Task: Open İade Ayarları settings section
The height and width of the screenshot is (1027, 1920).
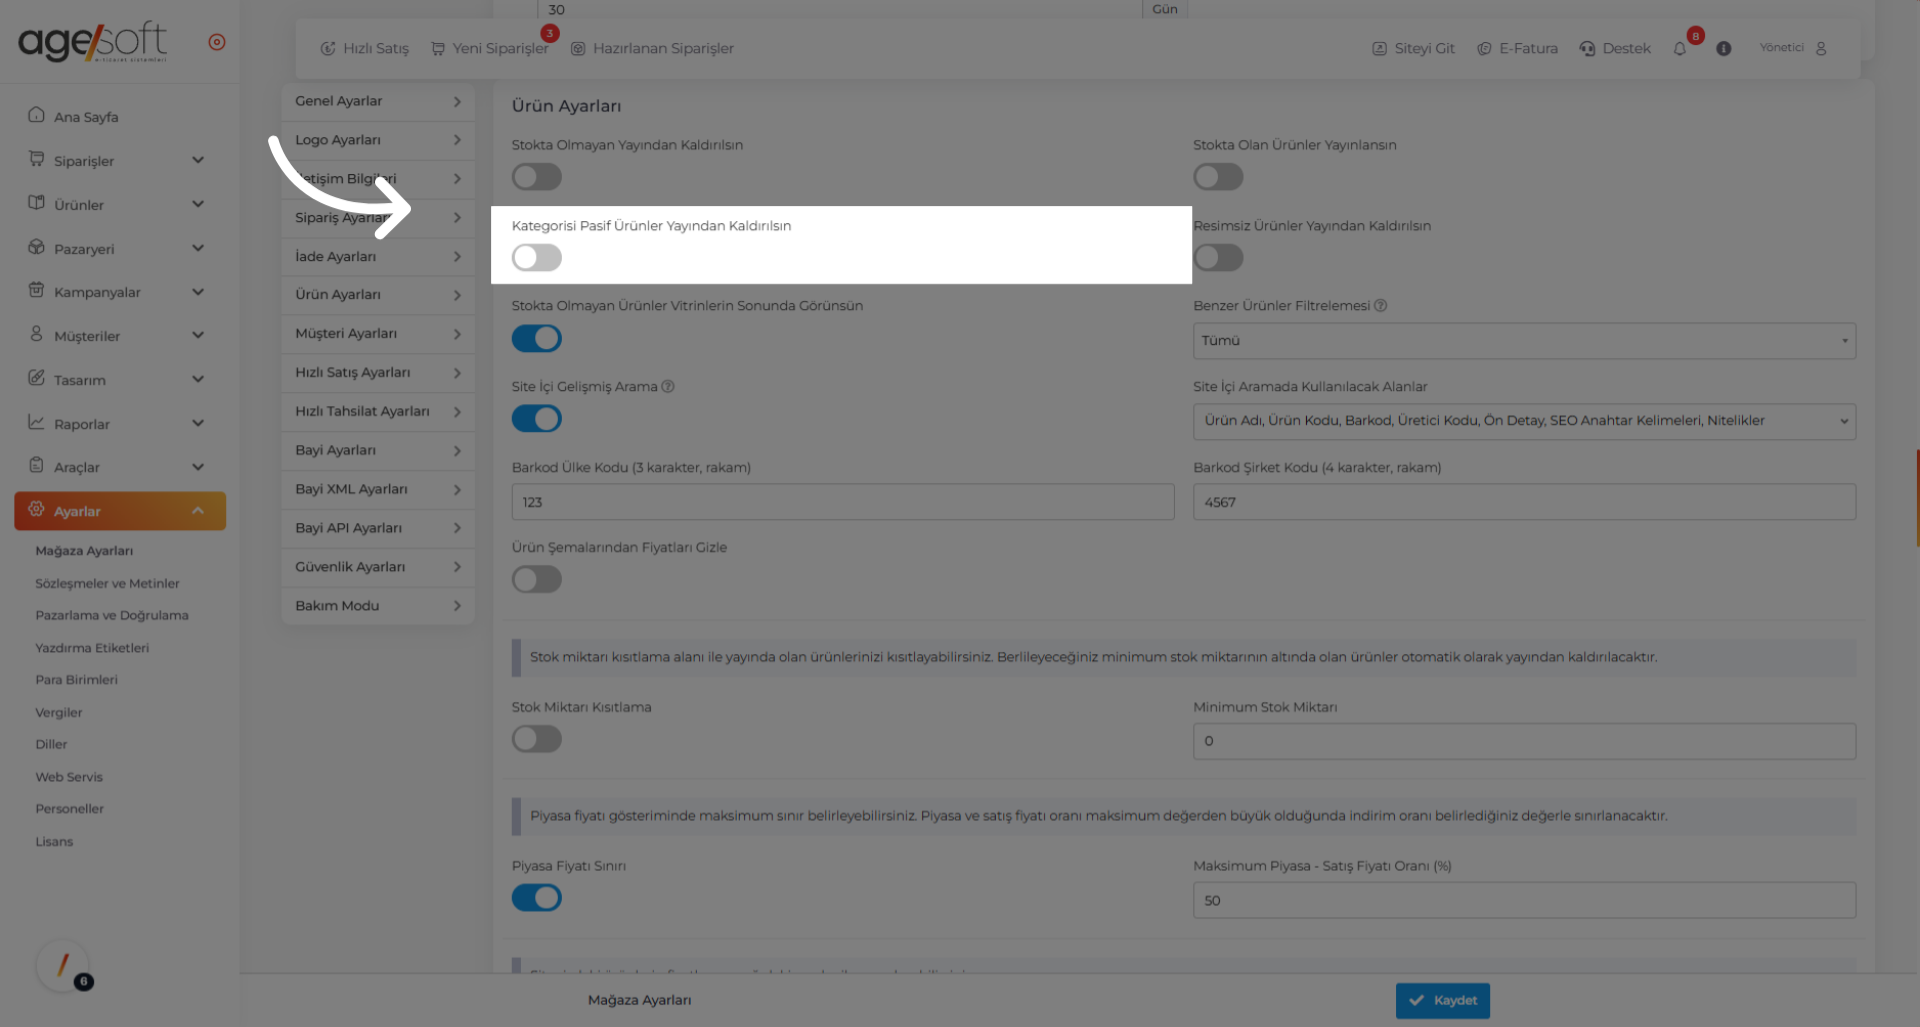Action: [378, 256]
